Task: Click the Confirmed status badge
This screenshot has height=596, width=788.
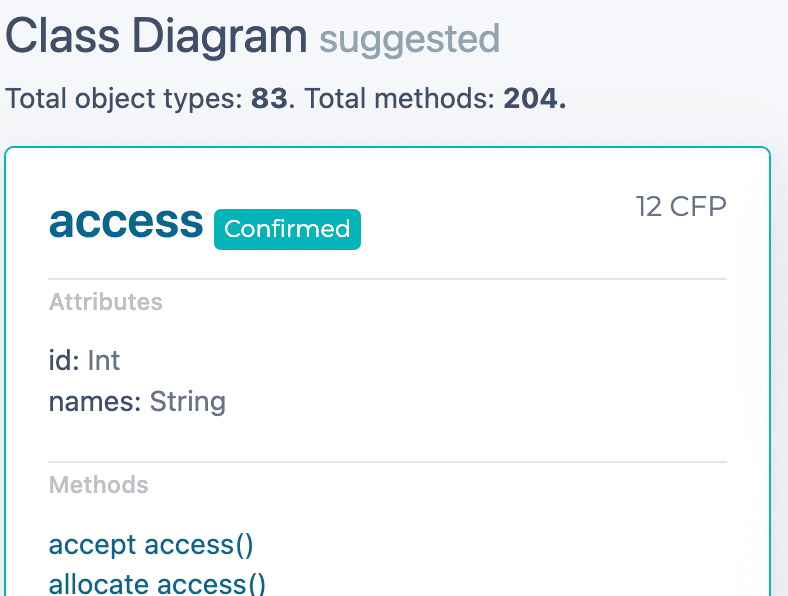Action: pyautogui.click(x=287, y=229)
